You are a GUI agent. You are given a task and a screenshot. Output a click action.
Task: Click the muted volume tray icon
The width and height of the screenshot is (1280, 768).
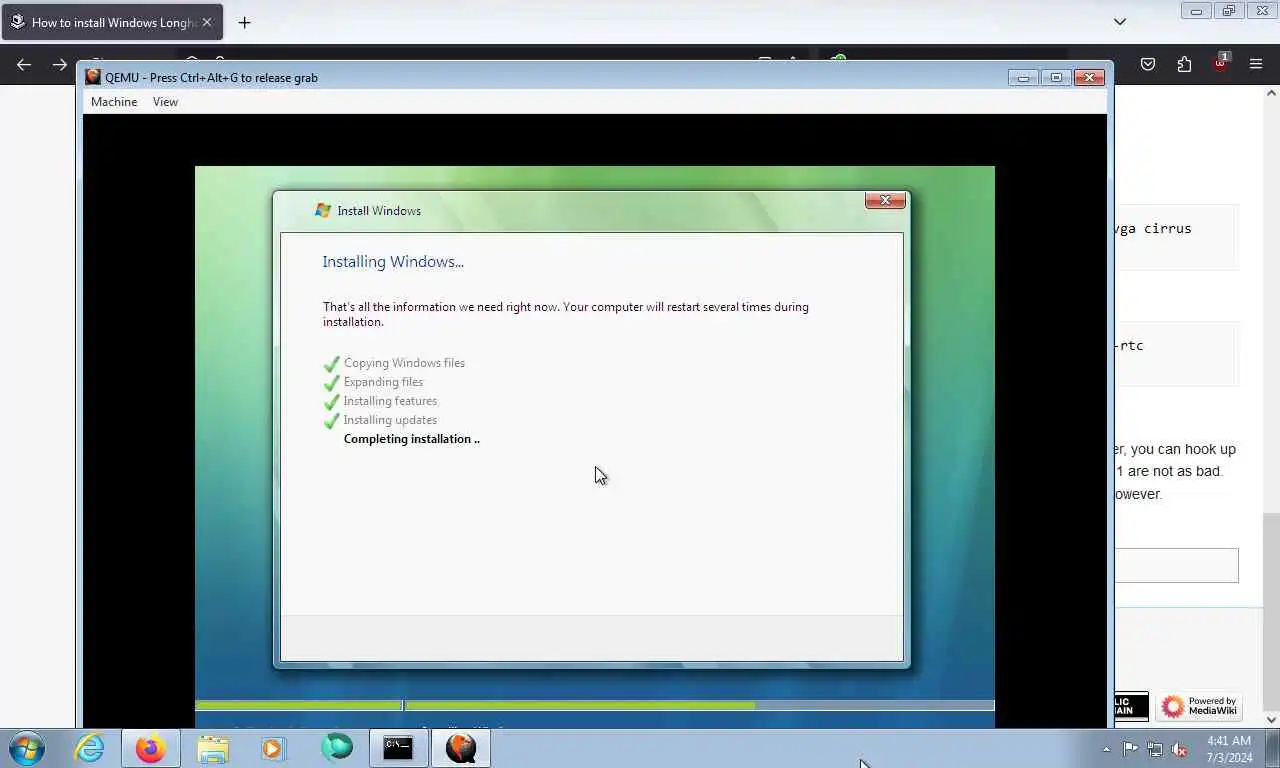point(1180,749)
